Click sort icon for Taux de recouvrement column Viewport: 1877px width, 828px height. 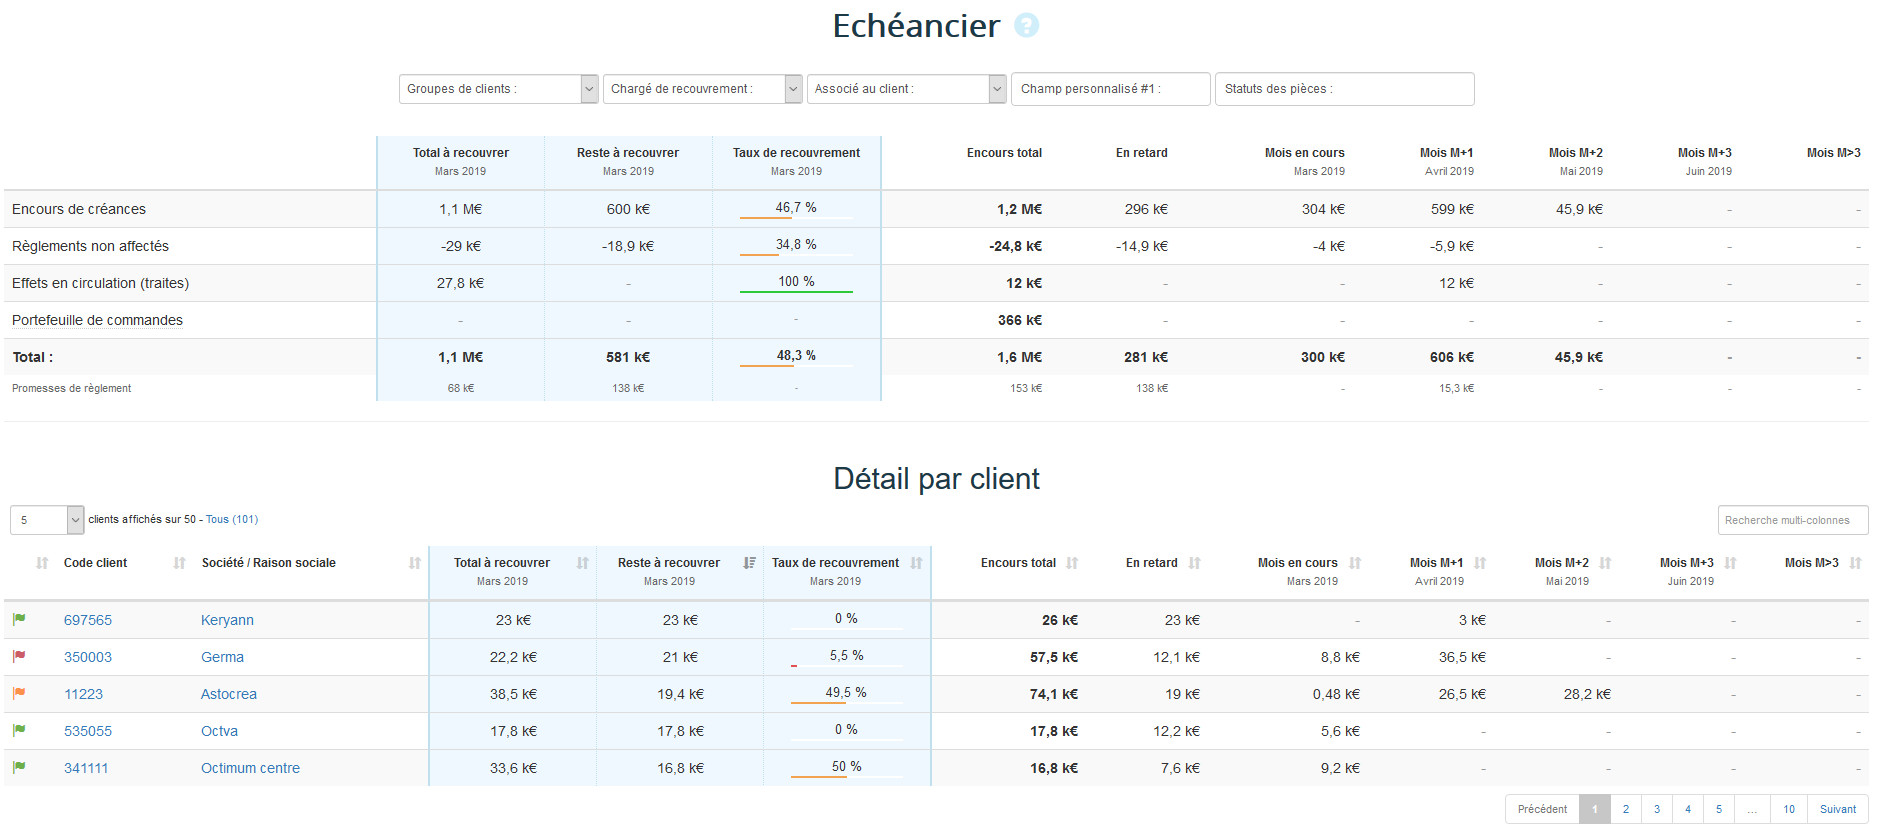916,563
